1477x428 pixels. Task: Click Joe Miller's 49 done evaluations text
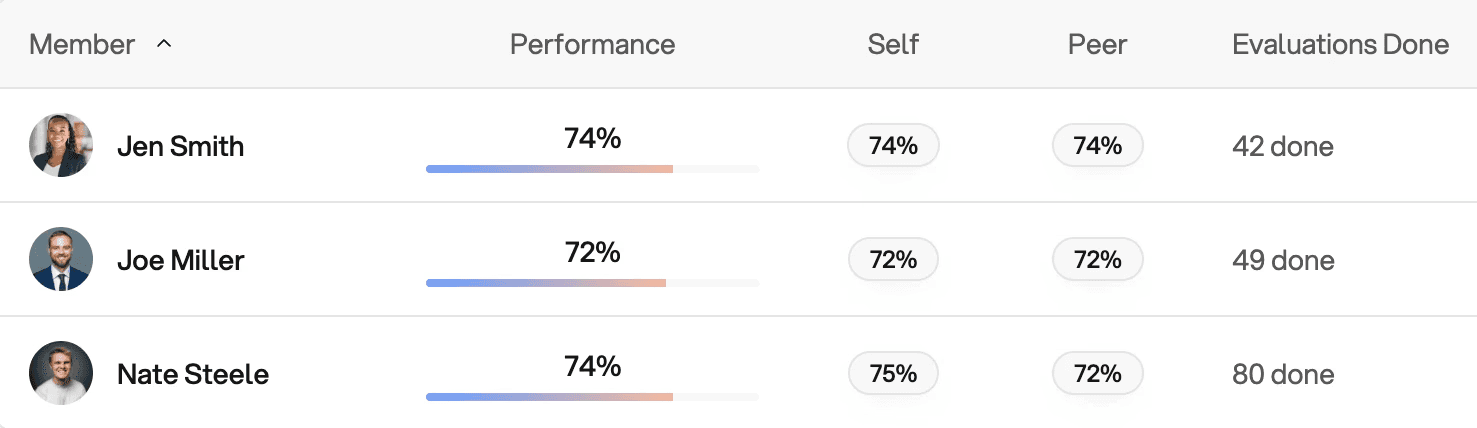(x=1283, y=261)
